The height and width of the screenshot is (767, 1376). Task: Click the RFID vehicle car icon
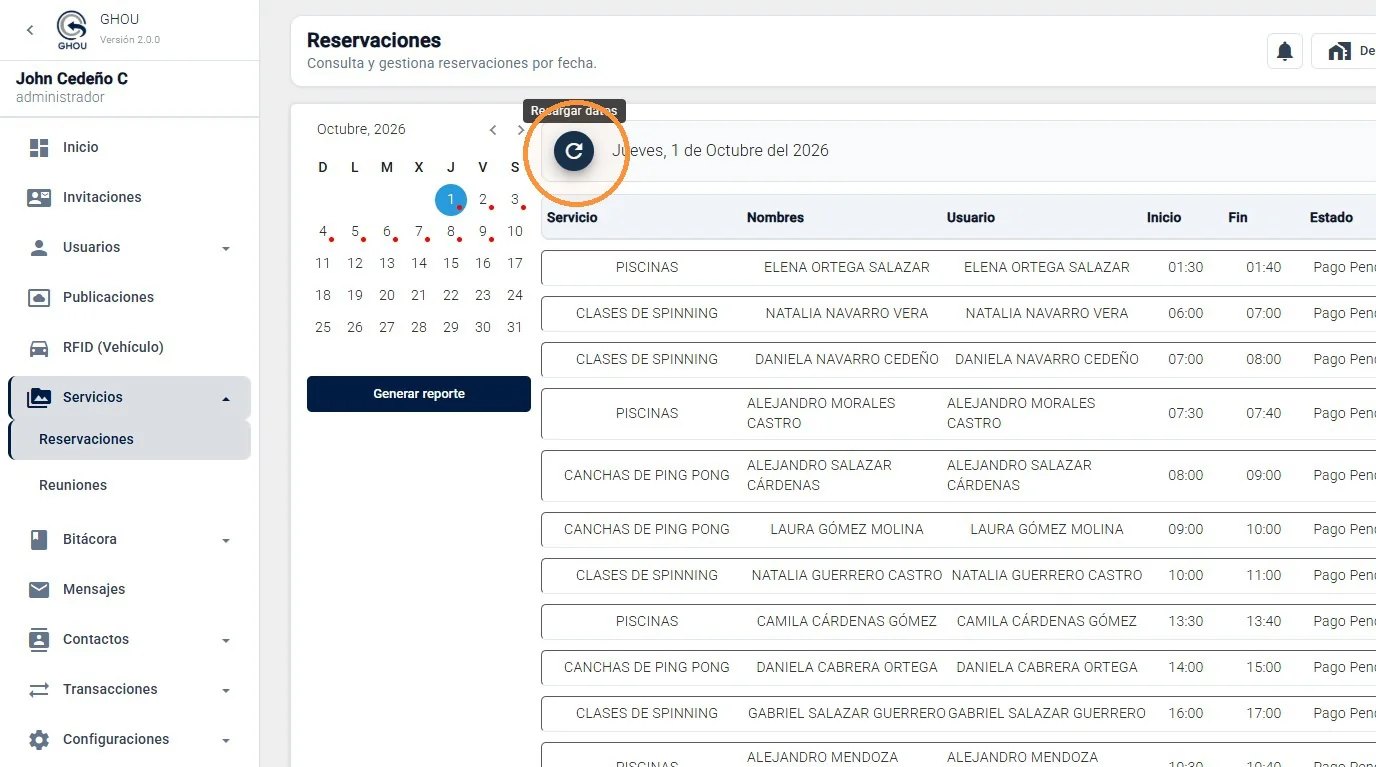(39, 348)
